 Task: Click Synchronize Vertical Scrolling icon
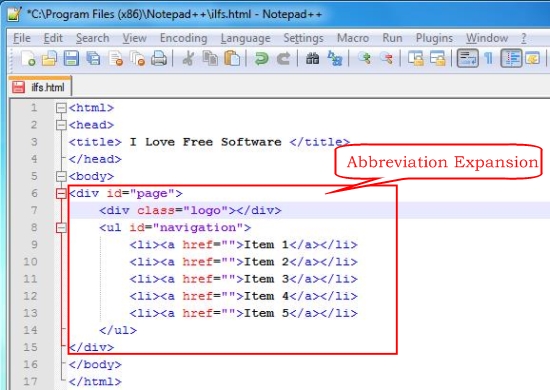click(416, 58)
